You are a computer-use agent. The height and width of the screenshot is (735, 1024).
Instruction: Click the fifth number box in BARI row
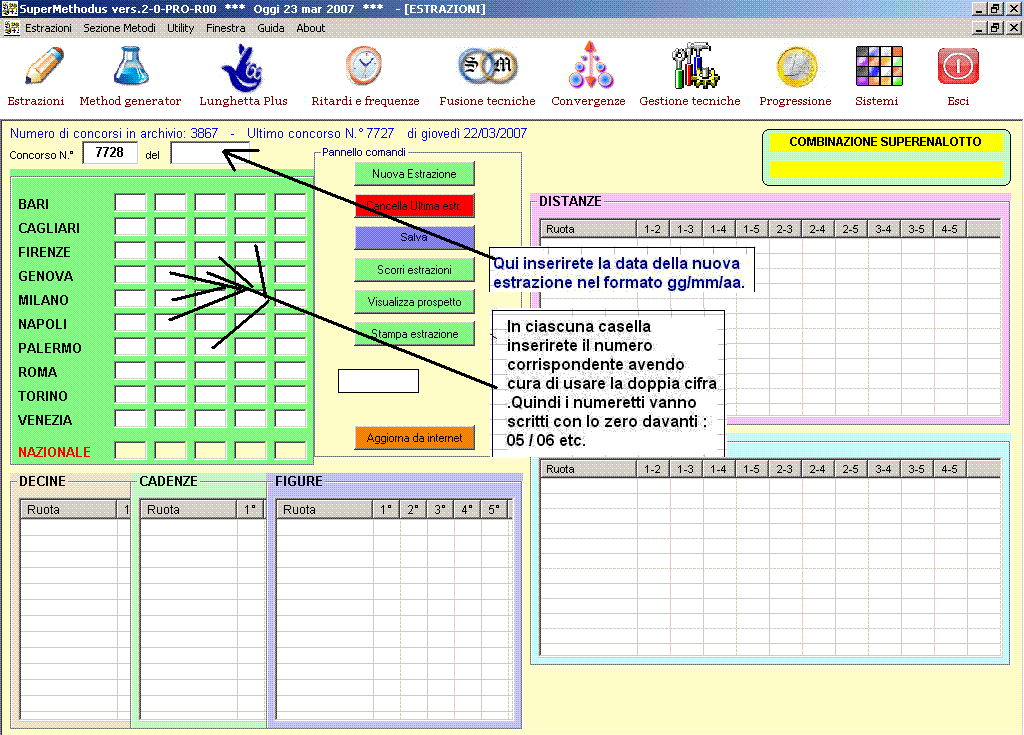(x=290, y=203)
